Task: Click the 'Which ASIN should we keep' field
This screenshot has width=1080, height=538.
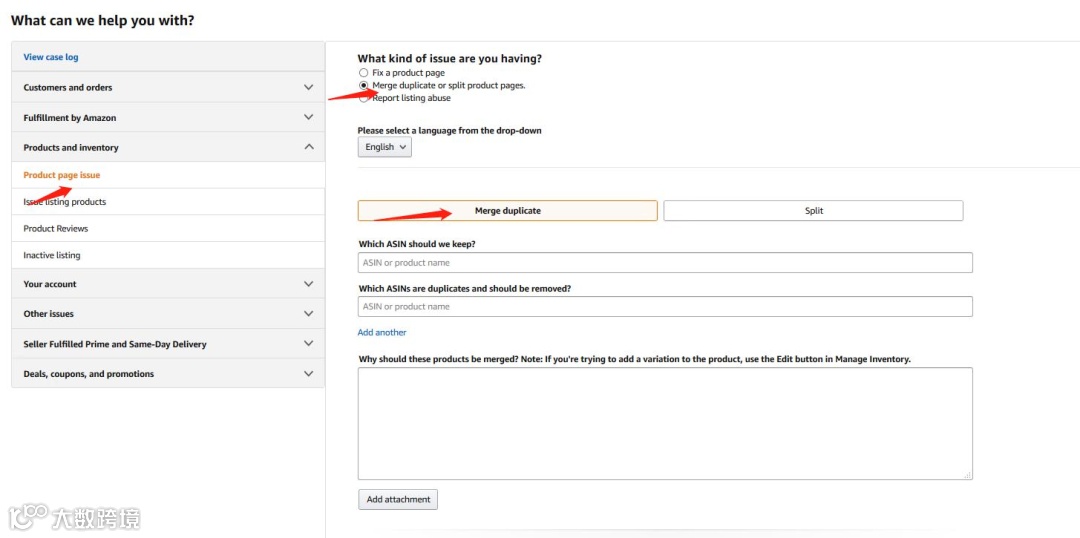Action: [665, 263]
